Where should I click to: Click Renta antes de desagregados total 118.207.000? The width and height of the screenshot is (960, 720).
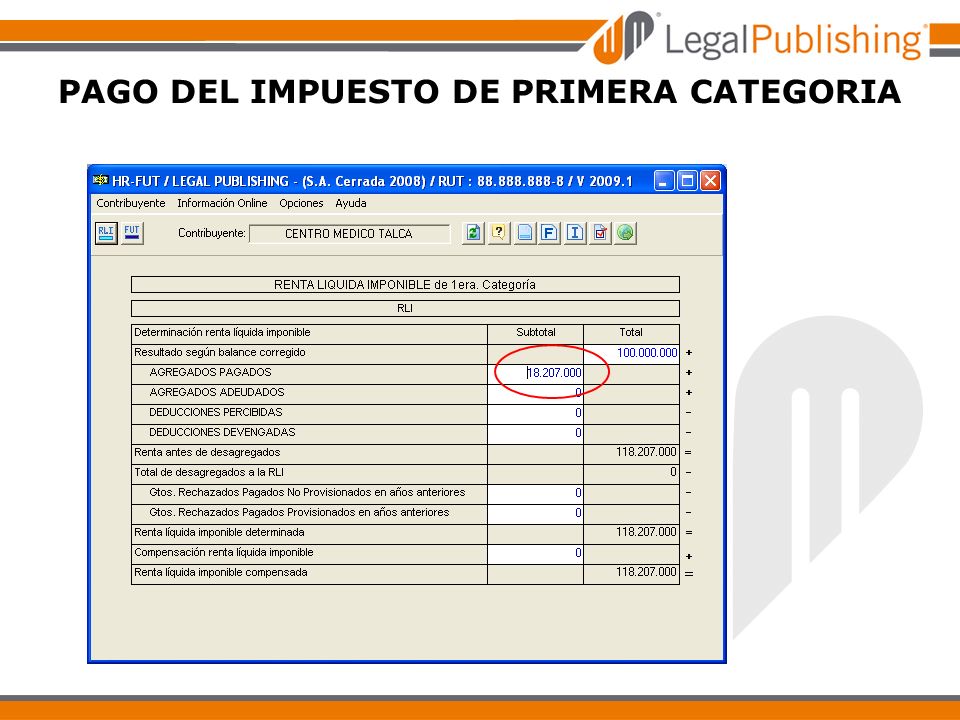tap(646, 452)
